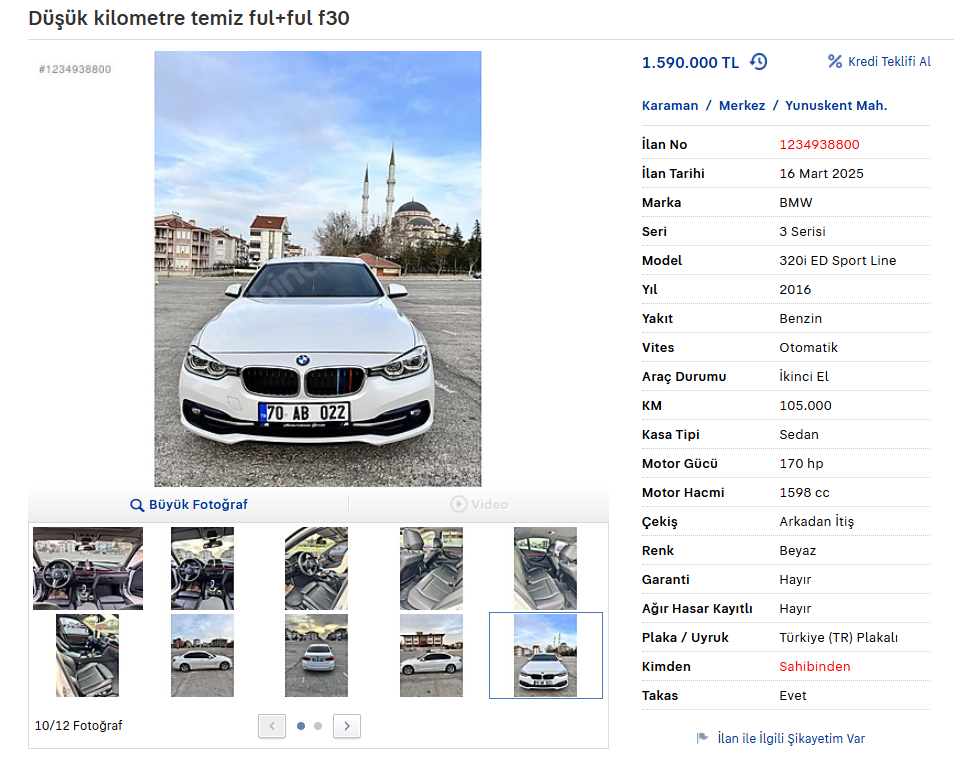Select the rear view car thumbnail
Viewport: 954px width, 759px height.
coord(316,655)
